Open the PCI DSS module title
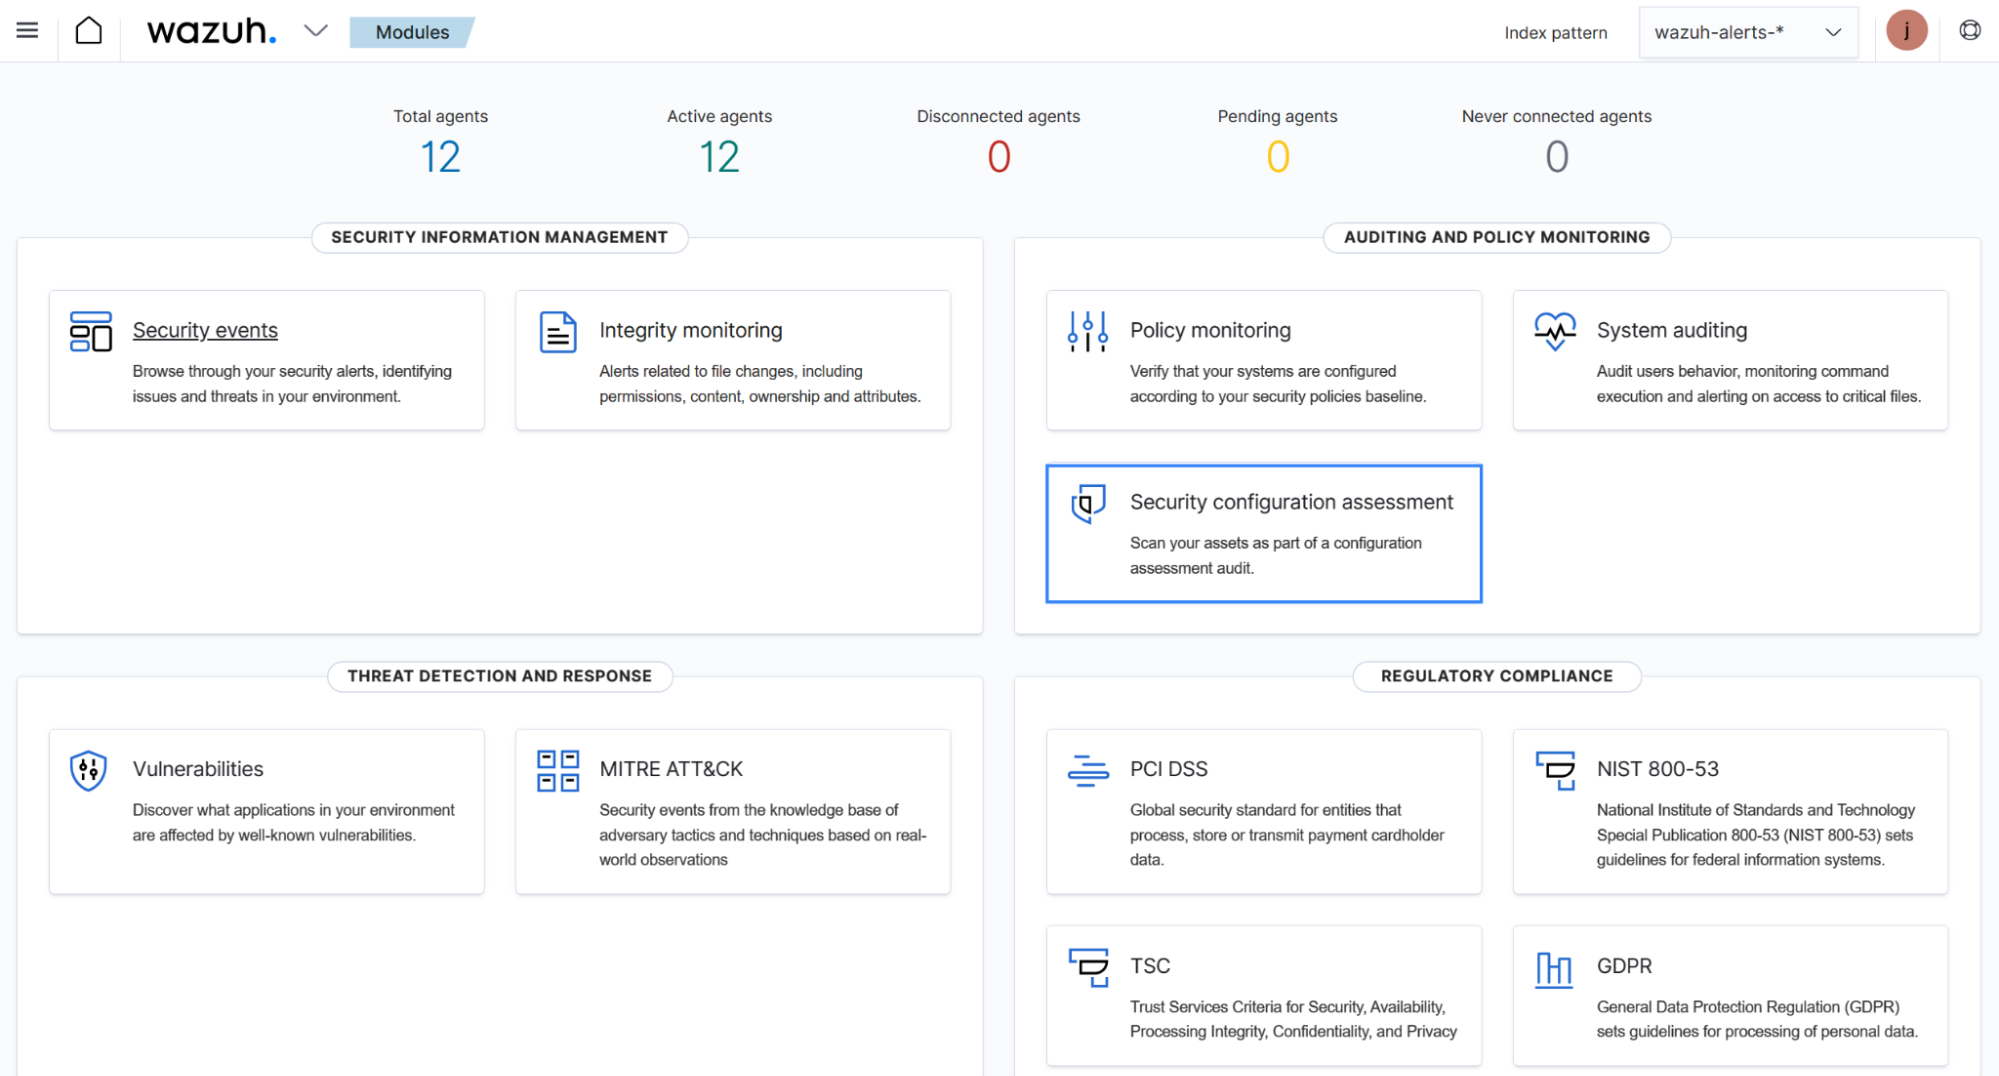The height and width of the screenshot is (1076, 1999). coord(1169,769)
